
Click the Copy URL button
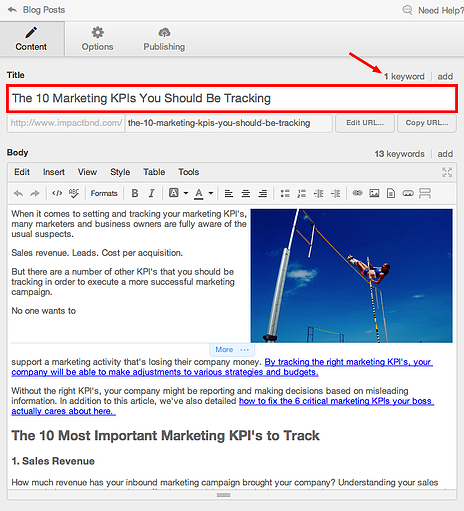[x=427, y=123]
